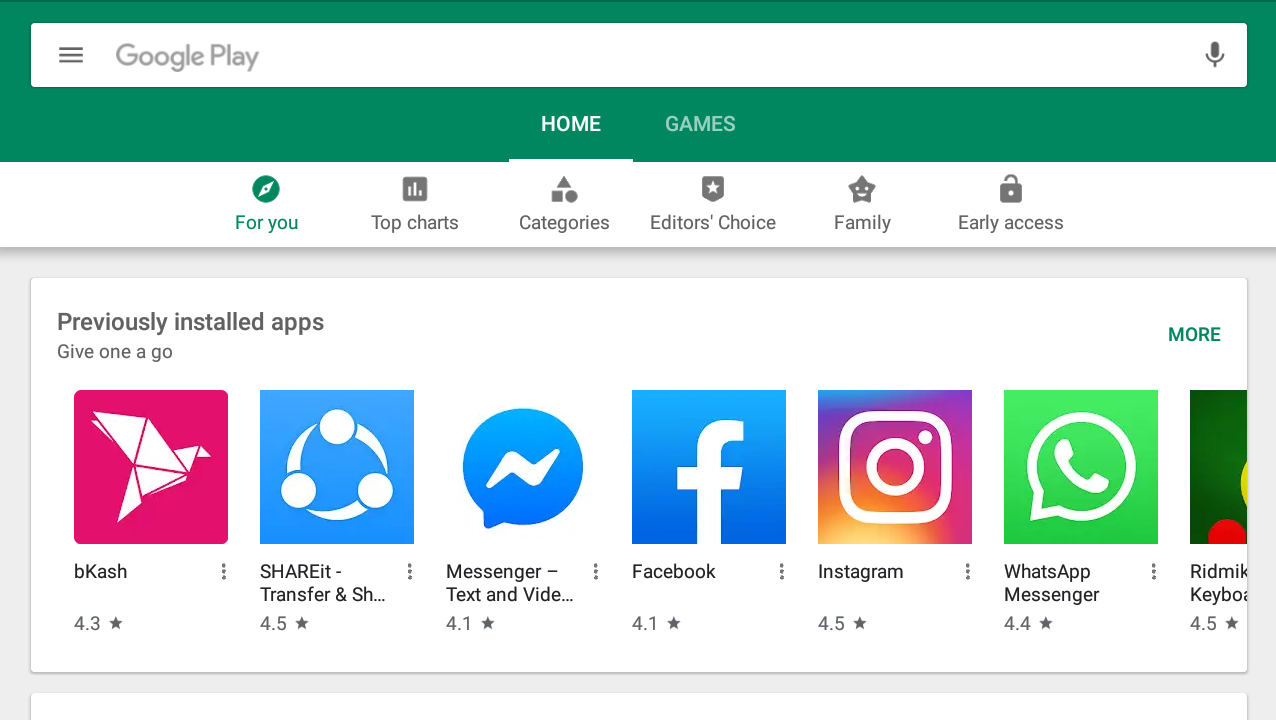Image resolution: width=1276 pixels, height=720 pixels.
Task: Click the bKash app title
Action: pos(101,572)
